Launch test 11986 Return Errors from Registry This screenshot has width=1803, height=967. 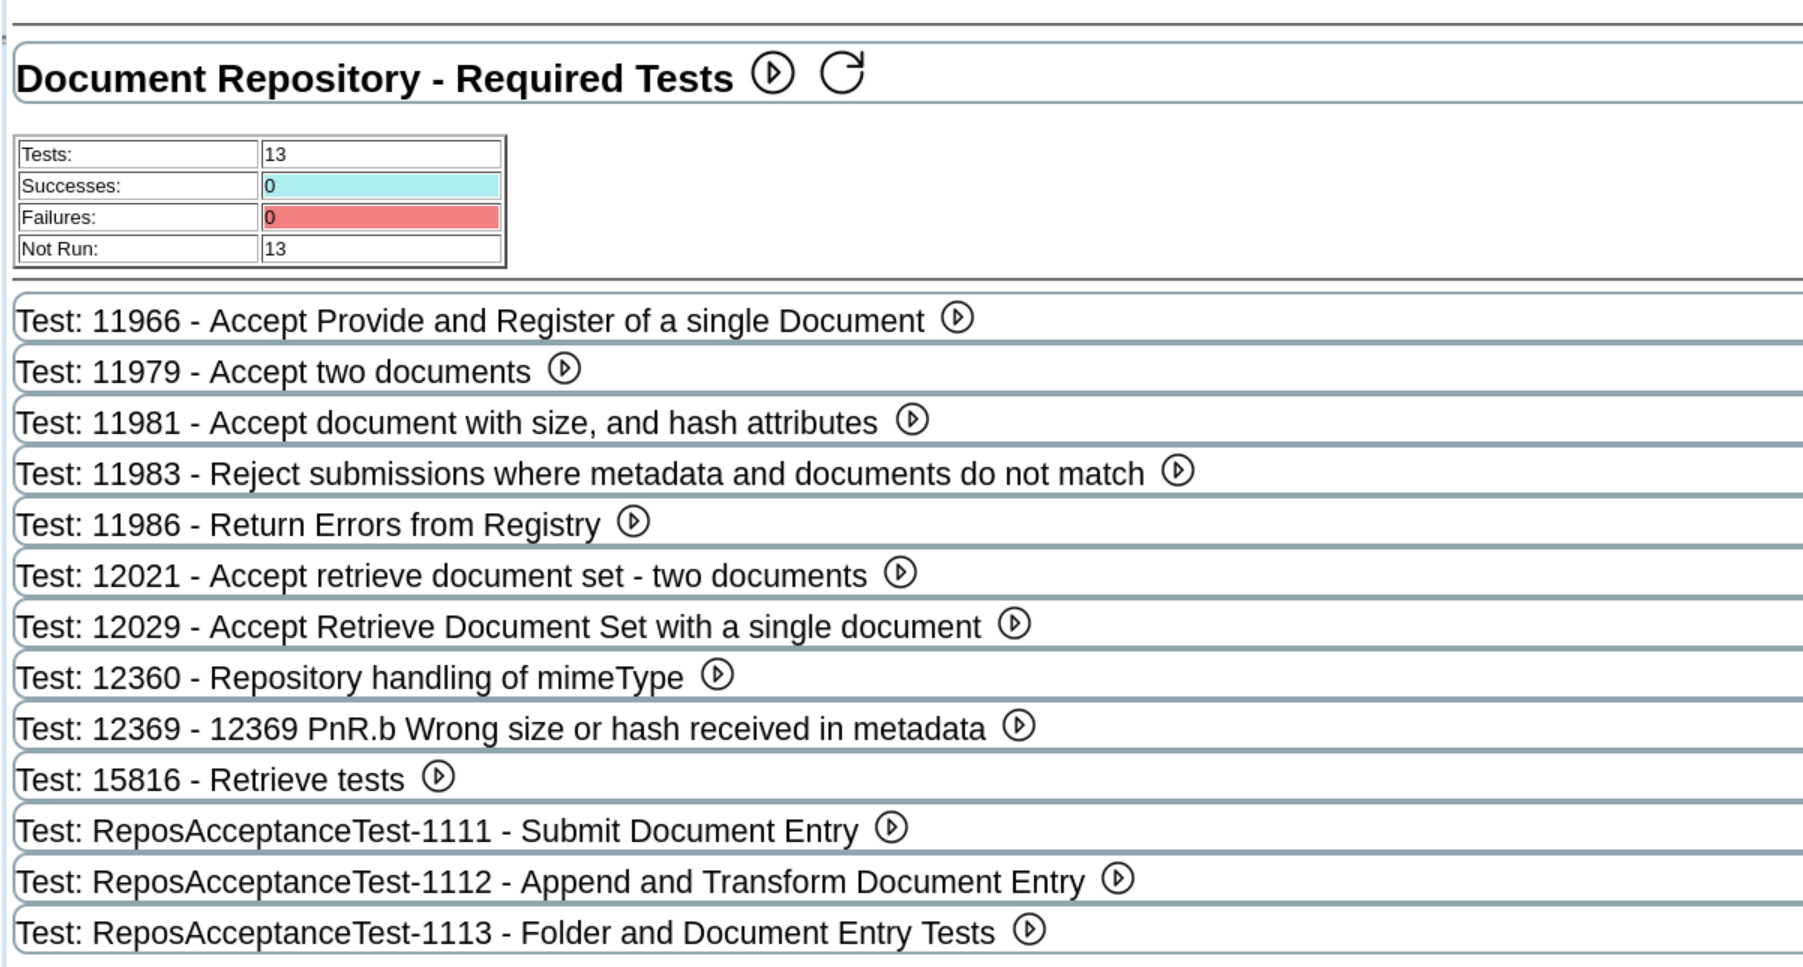633,522
